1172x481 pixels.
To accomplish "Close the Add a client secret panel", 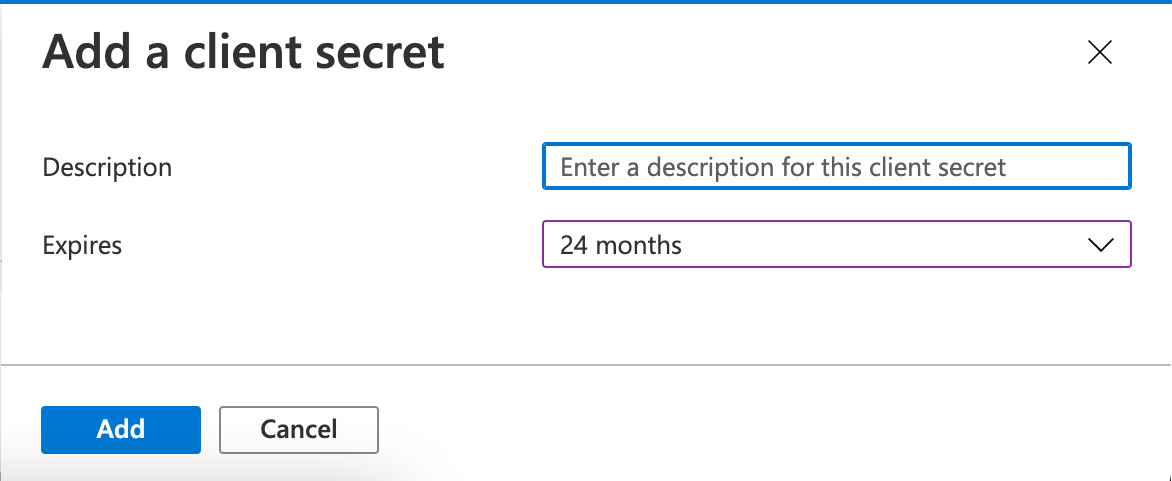I will tap(1099, 53).
